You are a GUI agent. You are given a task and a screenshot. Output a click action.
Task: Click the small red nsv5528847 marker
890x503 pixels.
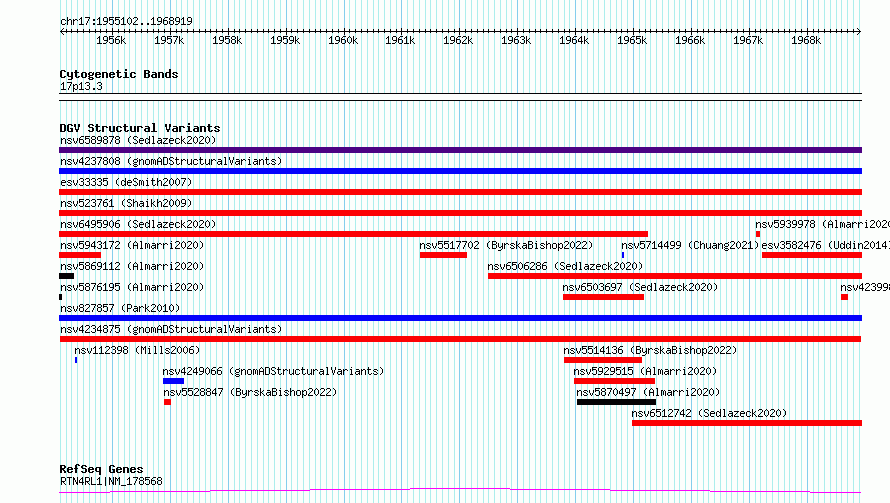(167, 402)
